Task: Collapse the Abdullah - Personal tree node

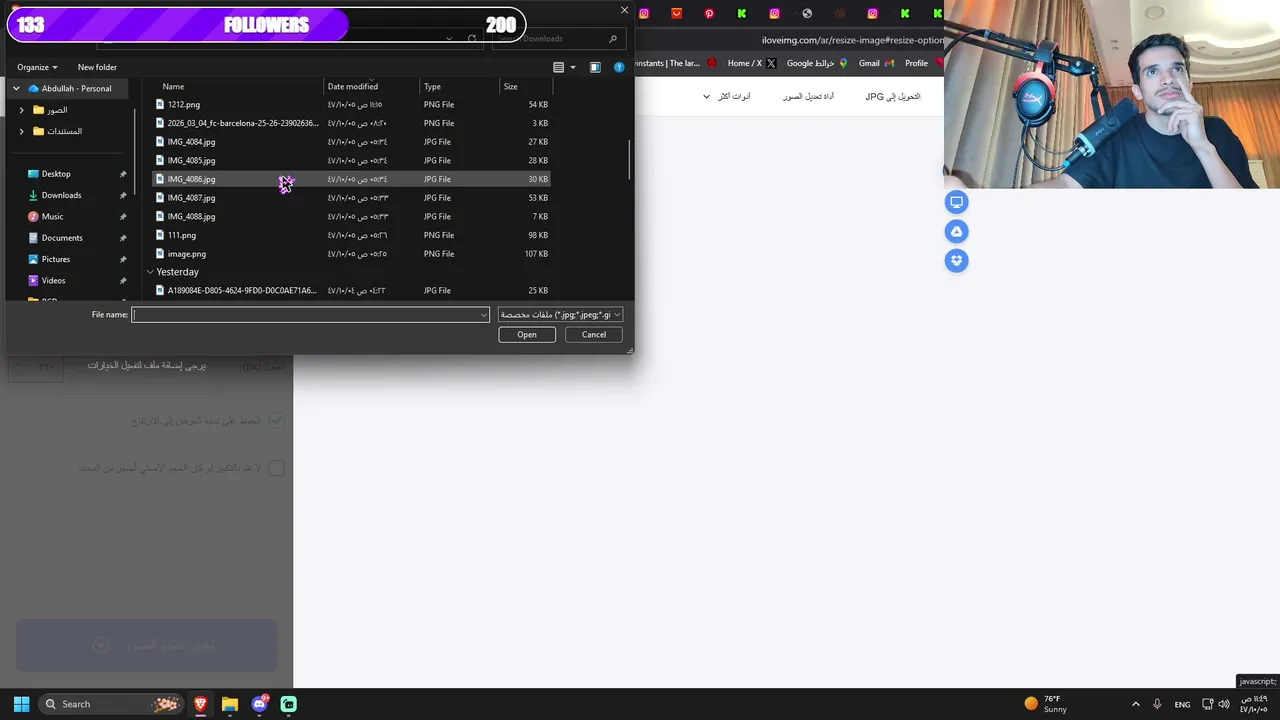Action: pyautogui.click(x=16, y=88)
